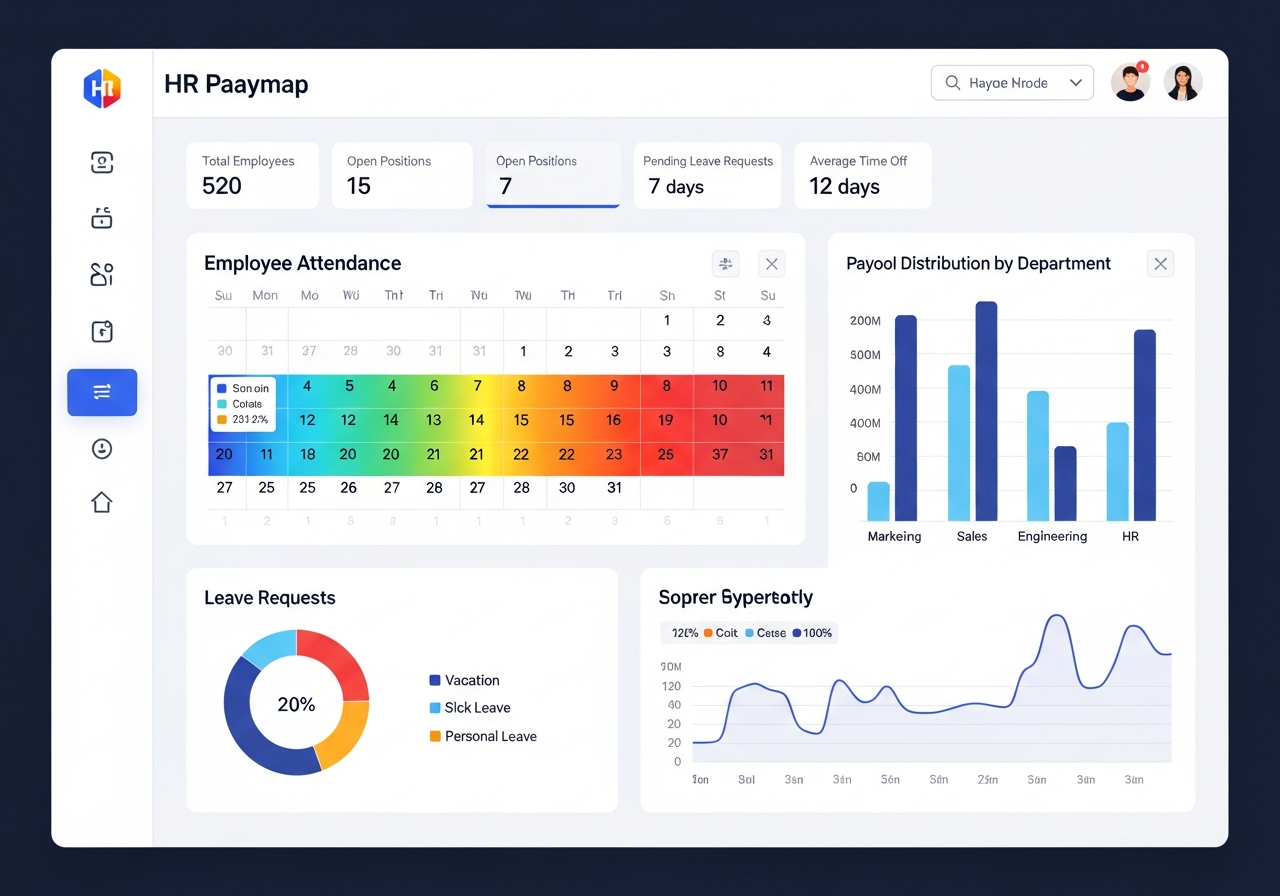1280x896 pixels.
Task: Click the HR logo in the sidebar
Action: coord(102,88)
